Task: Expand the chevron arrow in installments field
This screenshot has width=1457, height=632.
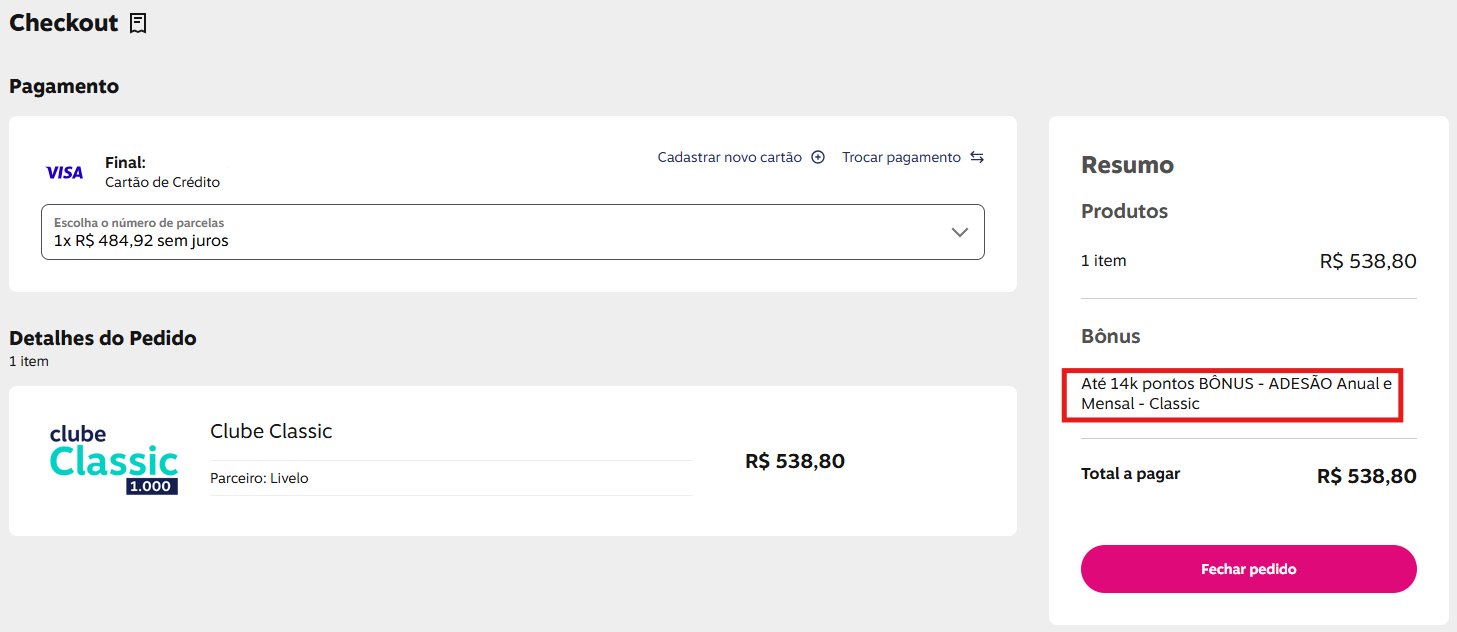Action: point(960,232)
